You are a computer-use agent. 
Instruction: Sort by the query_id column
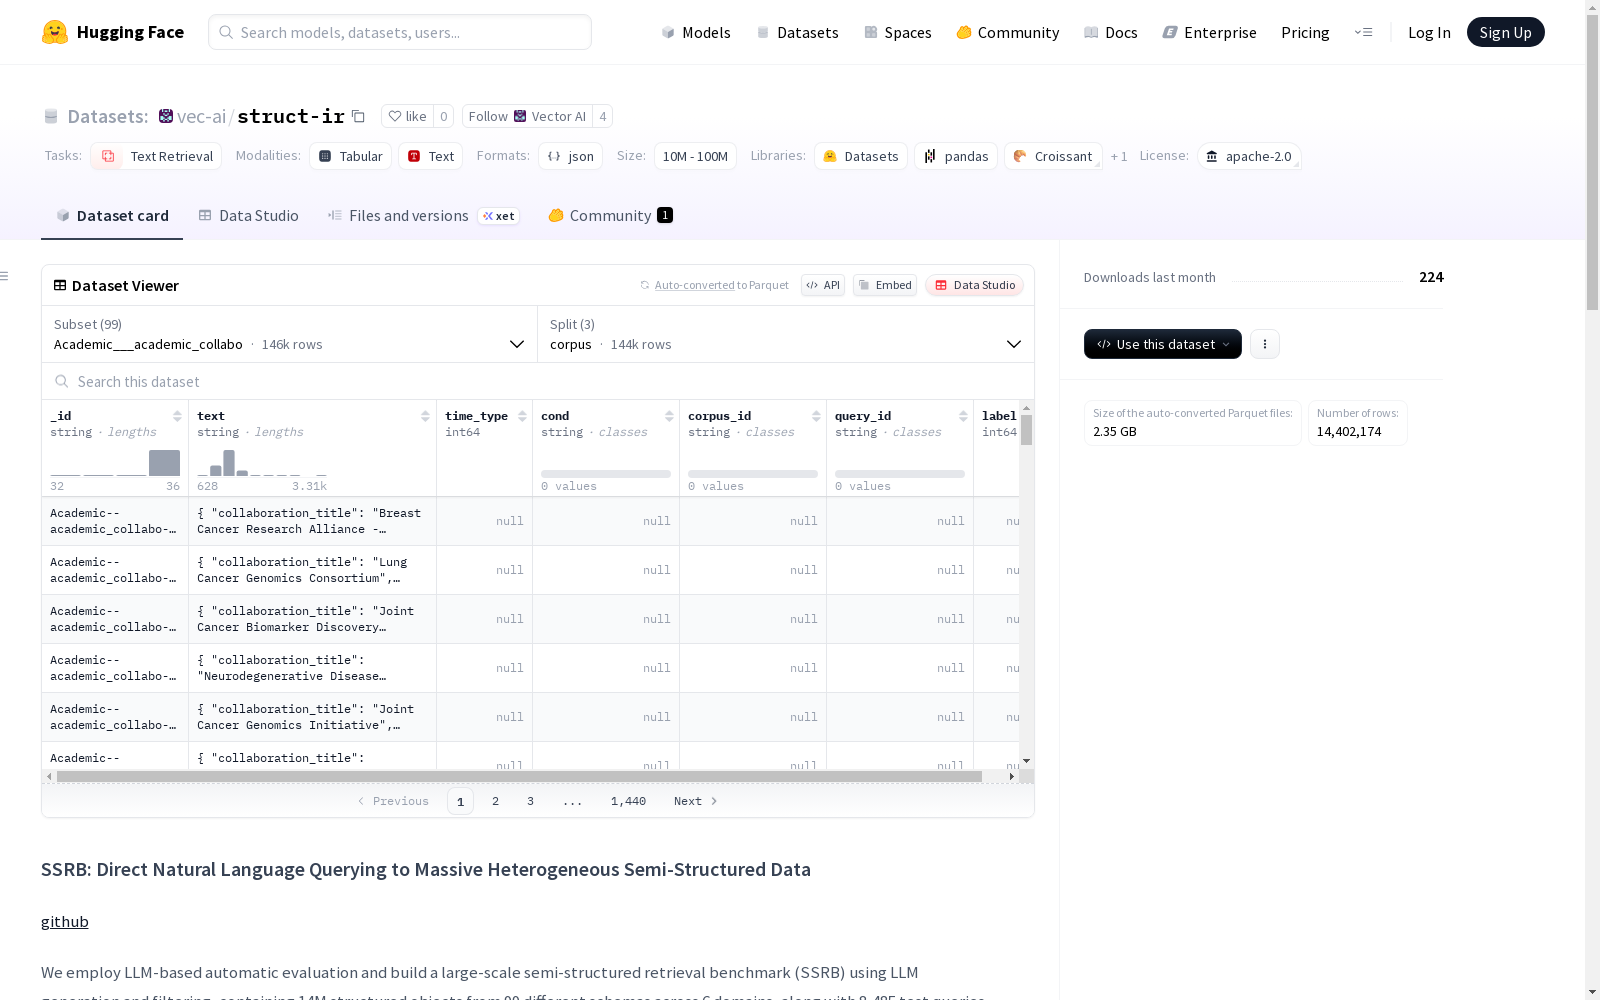pyautogui.click(x=963, y=416)
